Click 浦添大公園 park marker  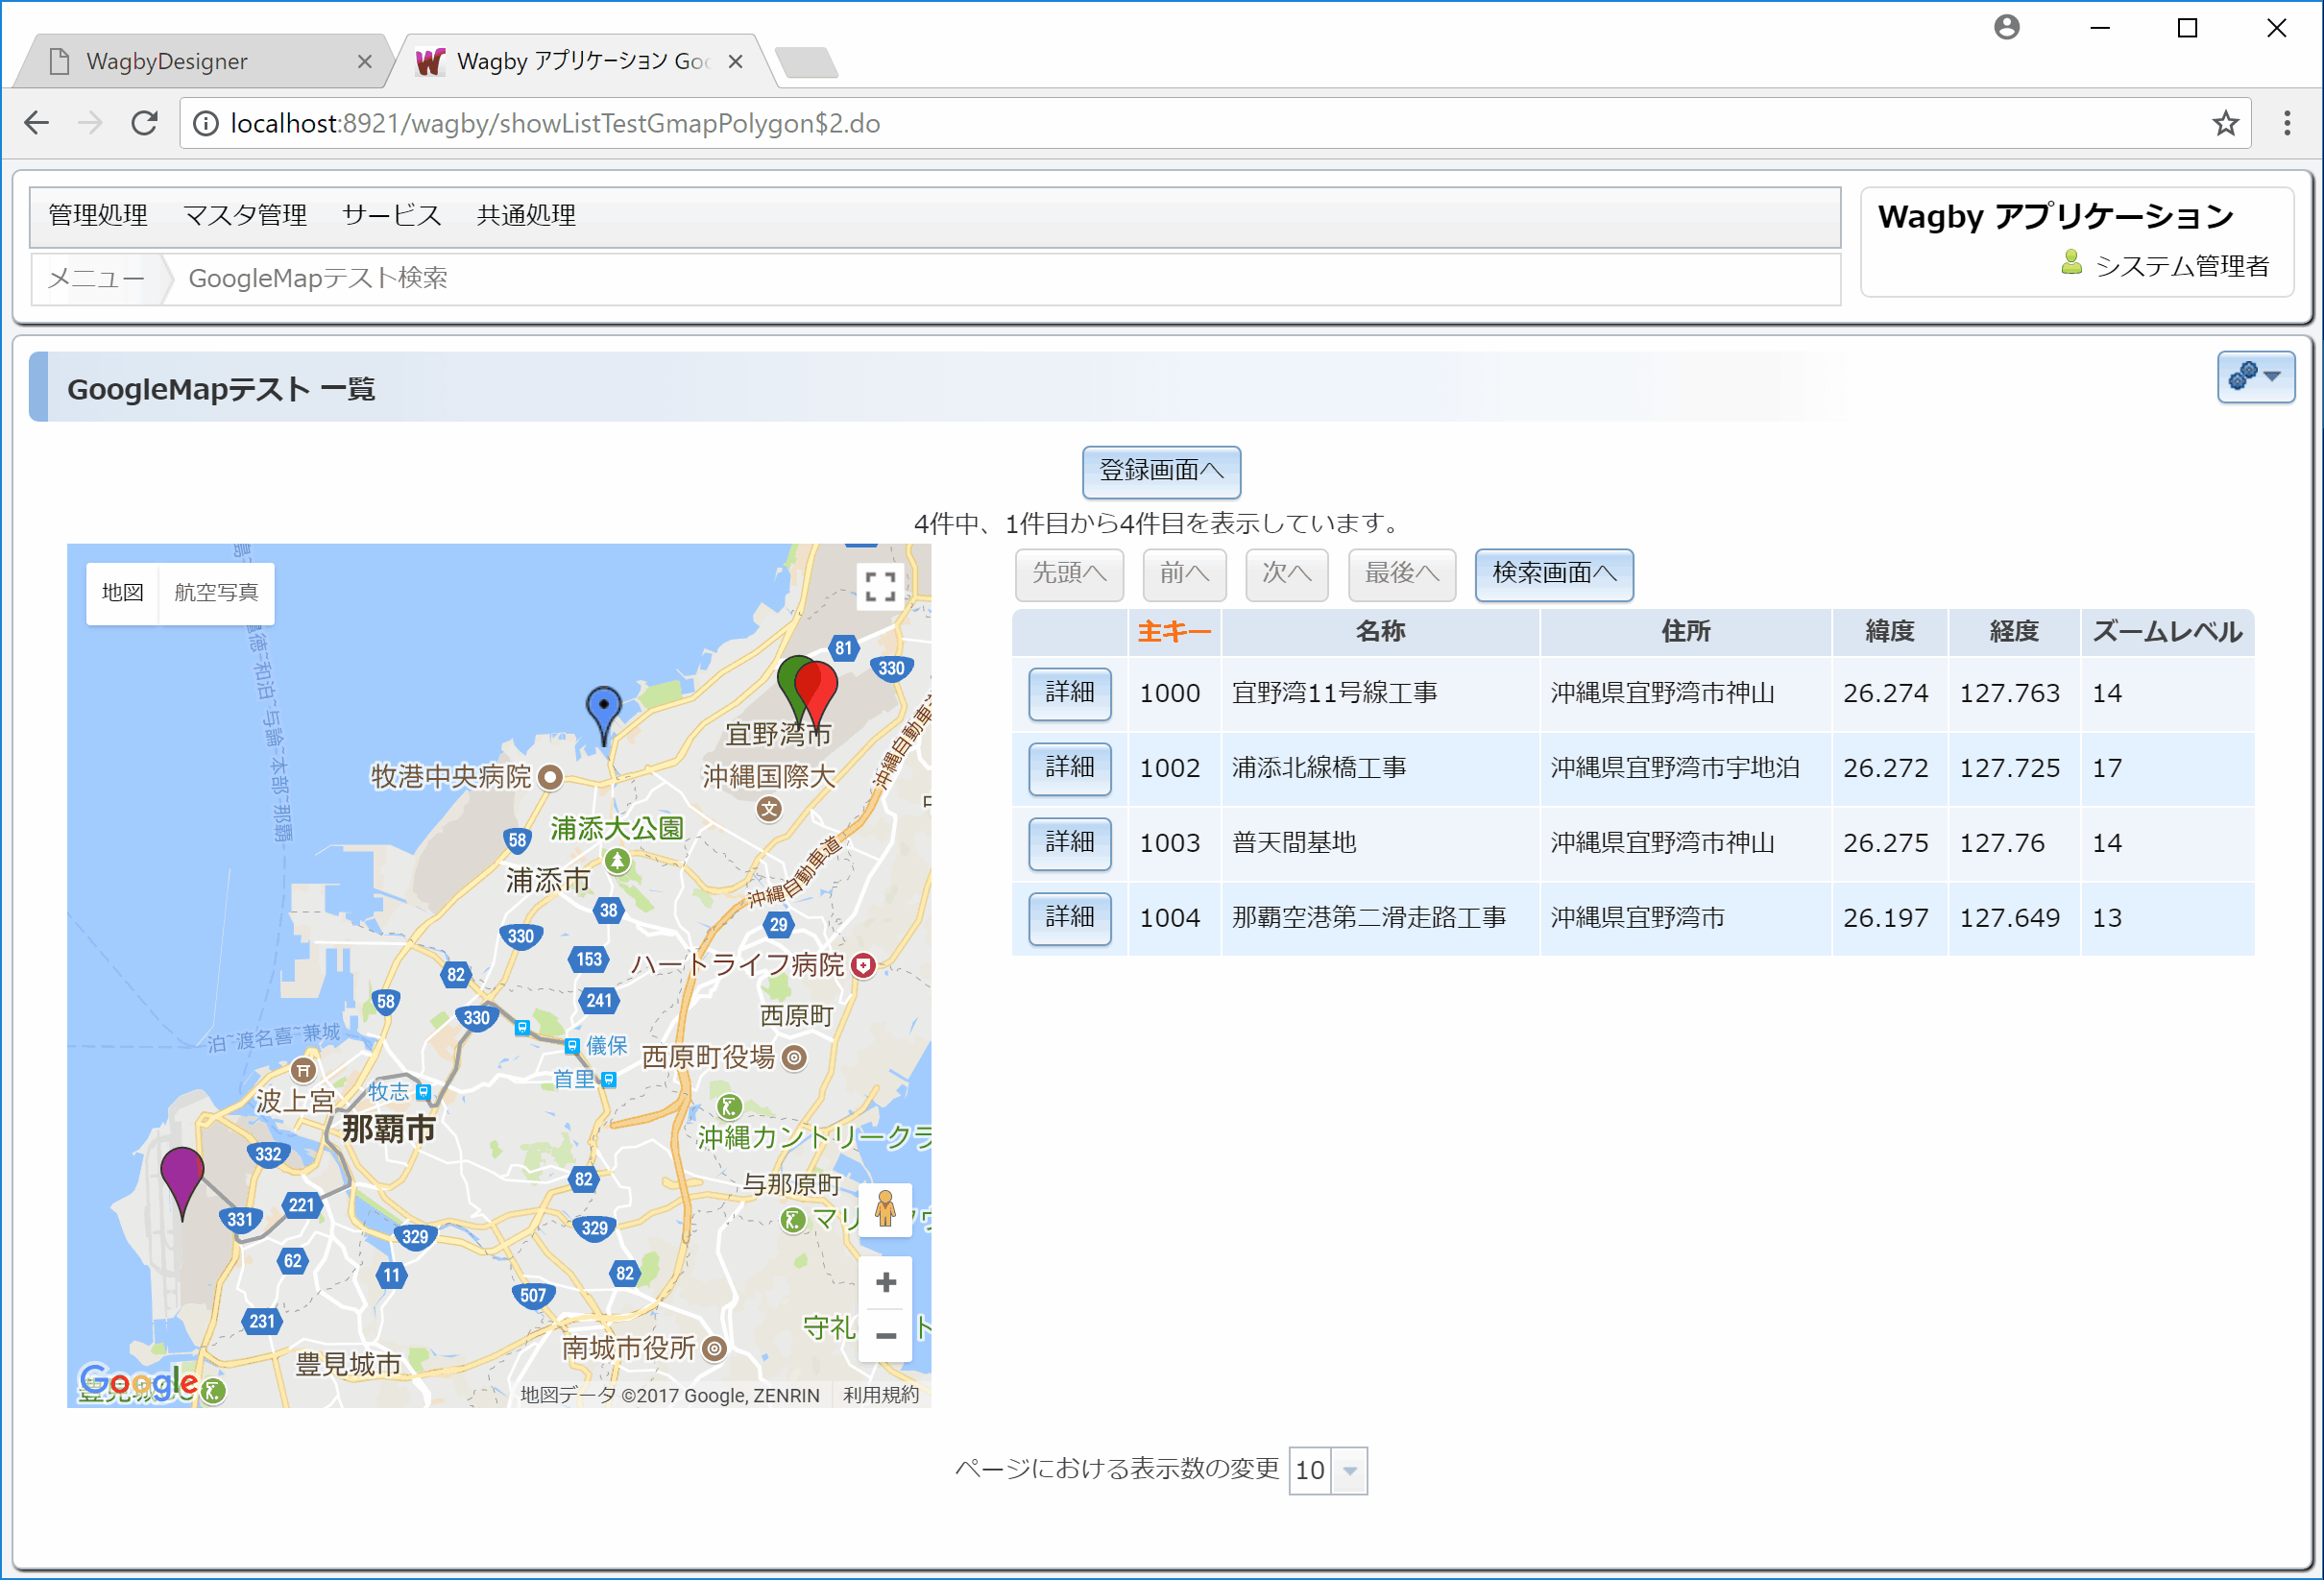617,860
